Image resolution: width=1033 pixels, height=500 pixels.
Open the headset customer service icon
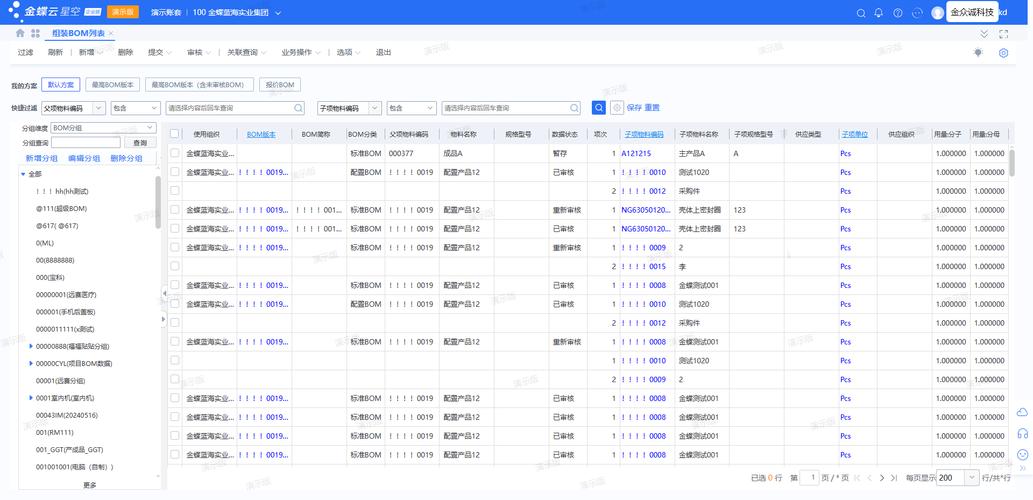pos(1022,433)
